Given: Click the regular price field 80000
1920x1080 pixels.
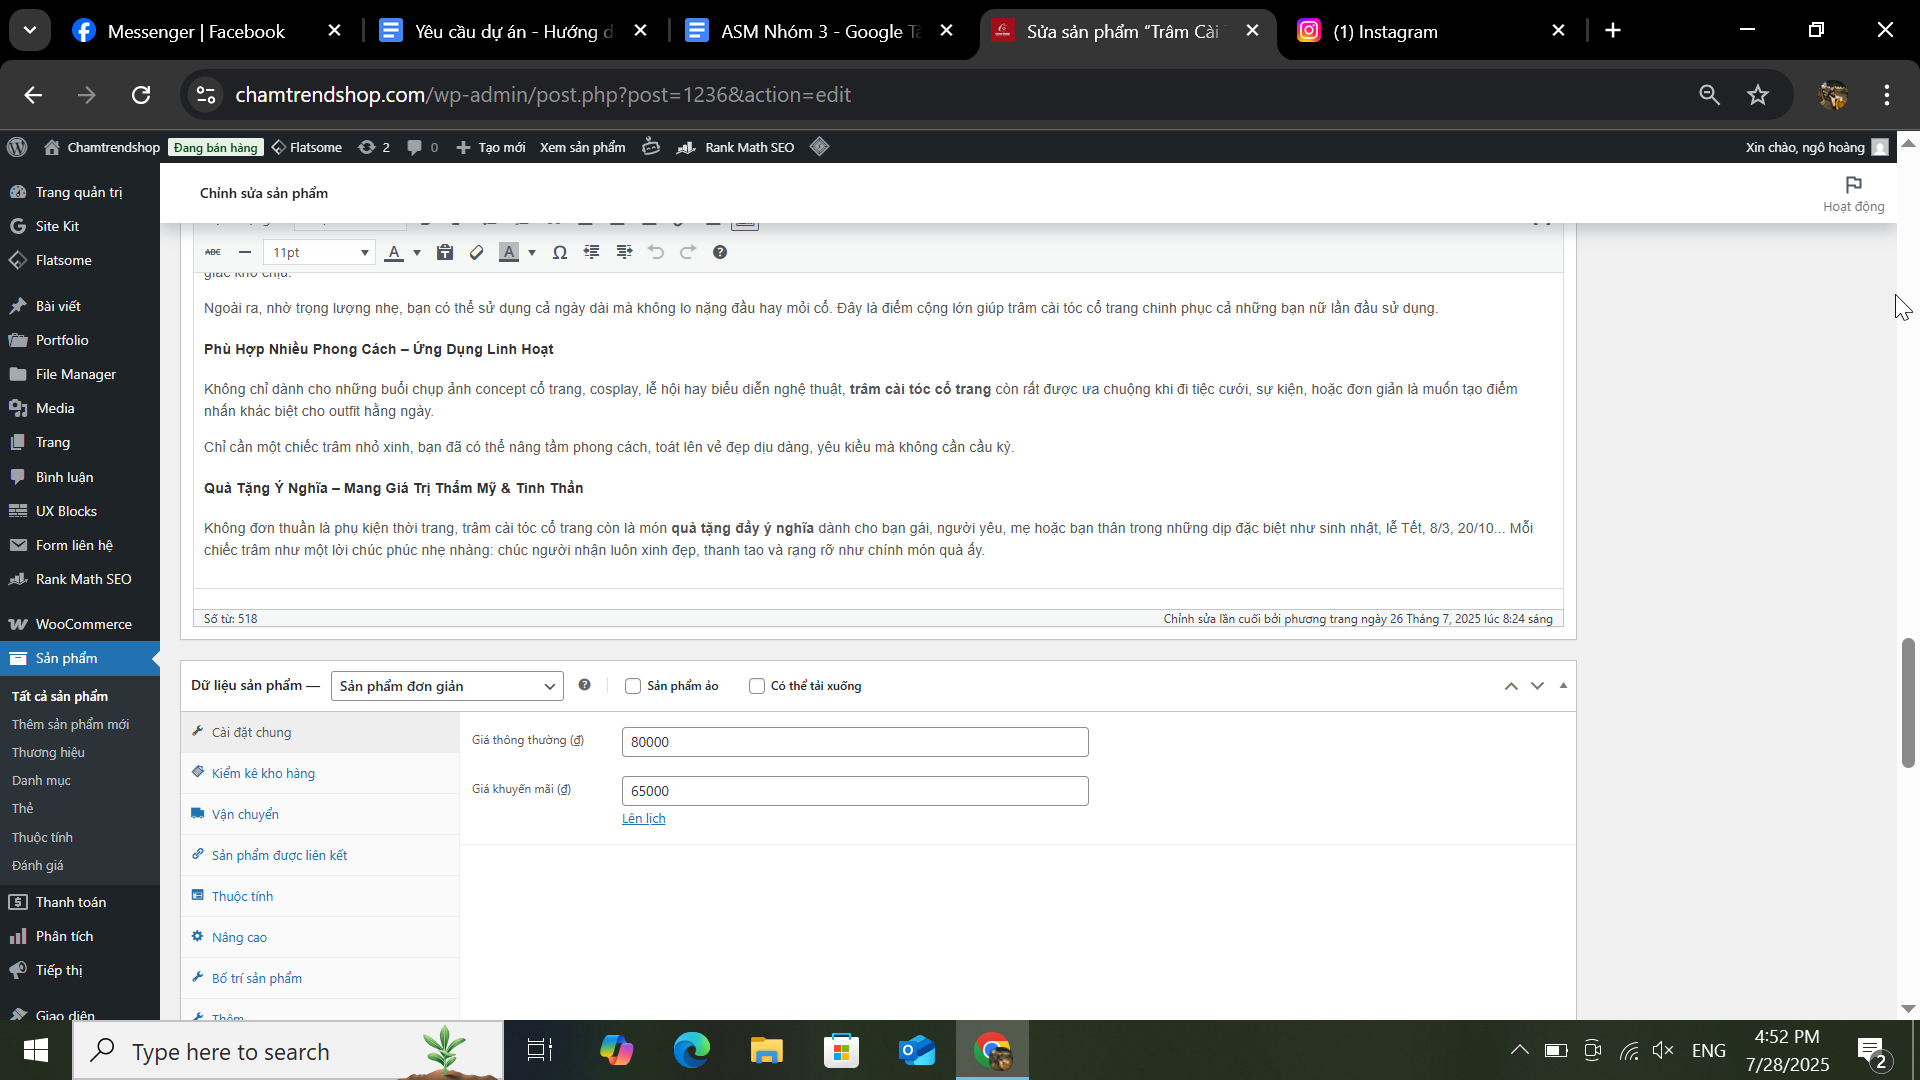Looking at the screenshot, I should [x=855, y=742].
